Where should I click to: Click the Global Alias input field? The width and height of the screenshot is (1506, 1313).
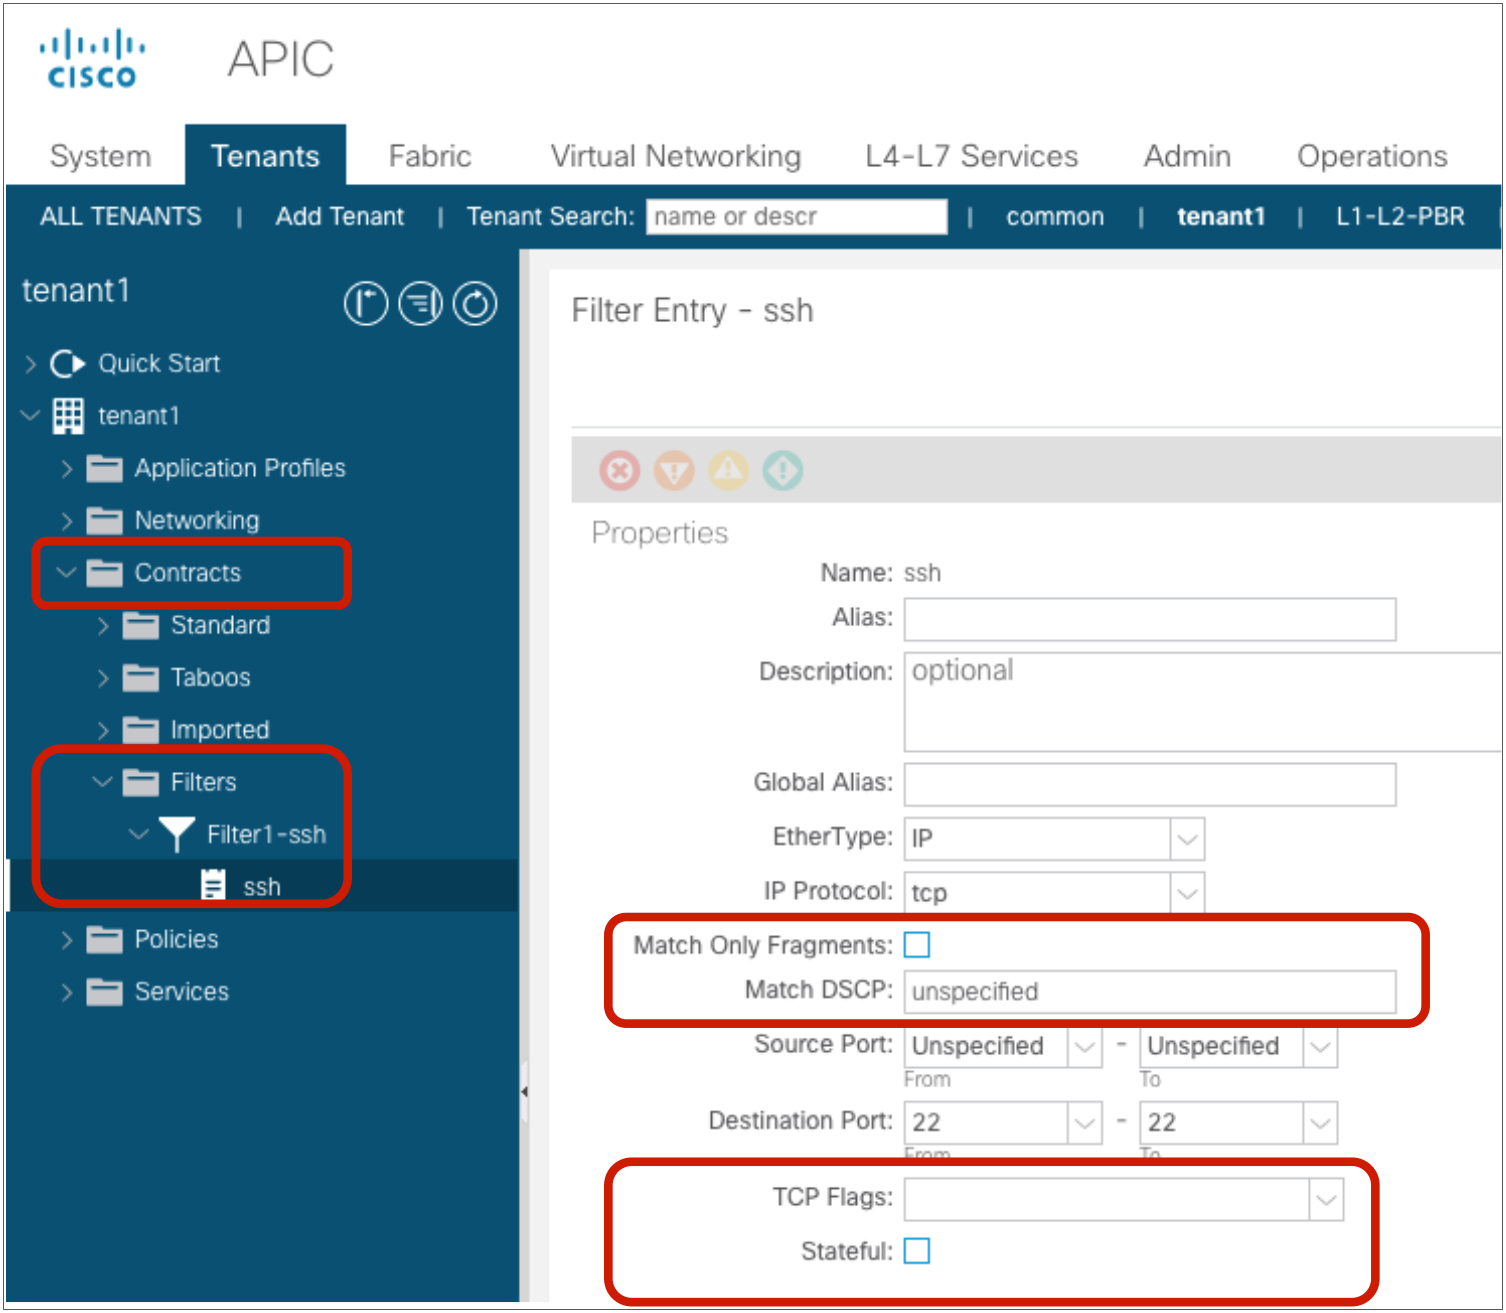tap(1150, 784)
